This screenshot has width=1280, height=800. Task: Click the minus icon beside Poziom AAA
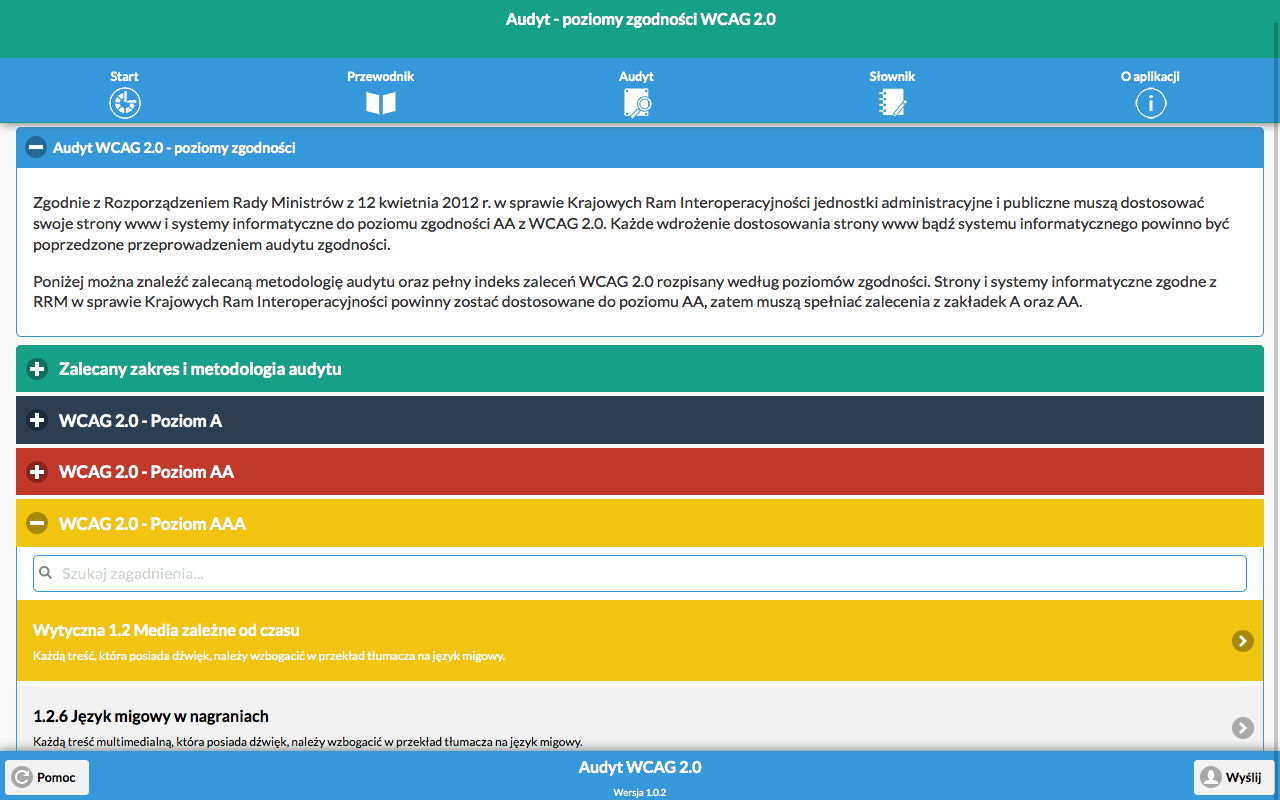pos(37,523)
